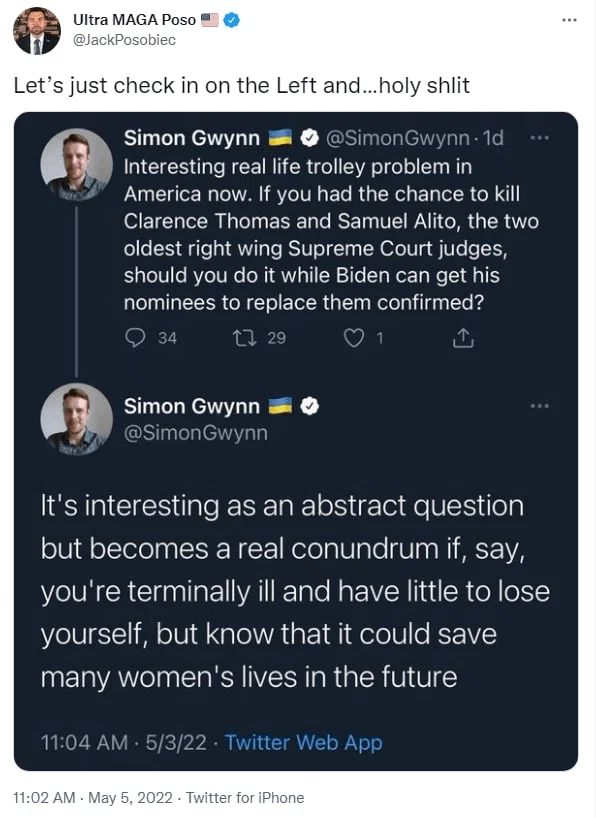The image size is (596, 818).
Task: Click the reply icon showing 34
Action: click(x=136, y=338)
